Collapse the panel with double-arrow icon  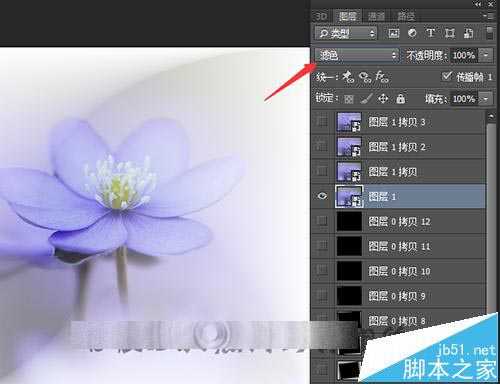click(478, 4)
